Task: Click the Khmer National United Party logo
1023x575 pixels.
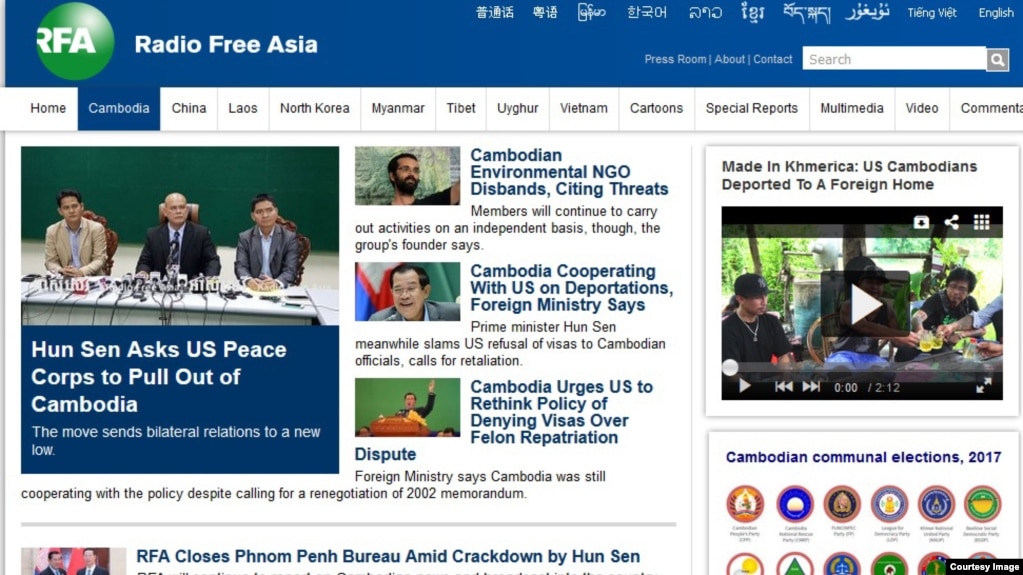Action: coord(936,504)
